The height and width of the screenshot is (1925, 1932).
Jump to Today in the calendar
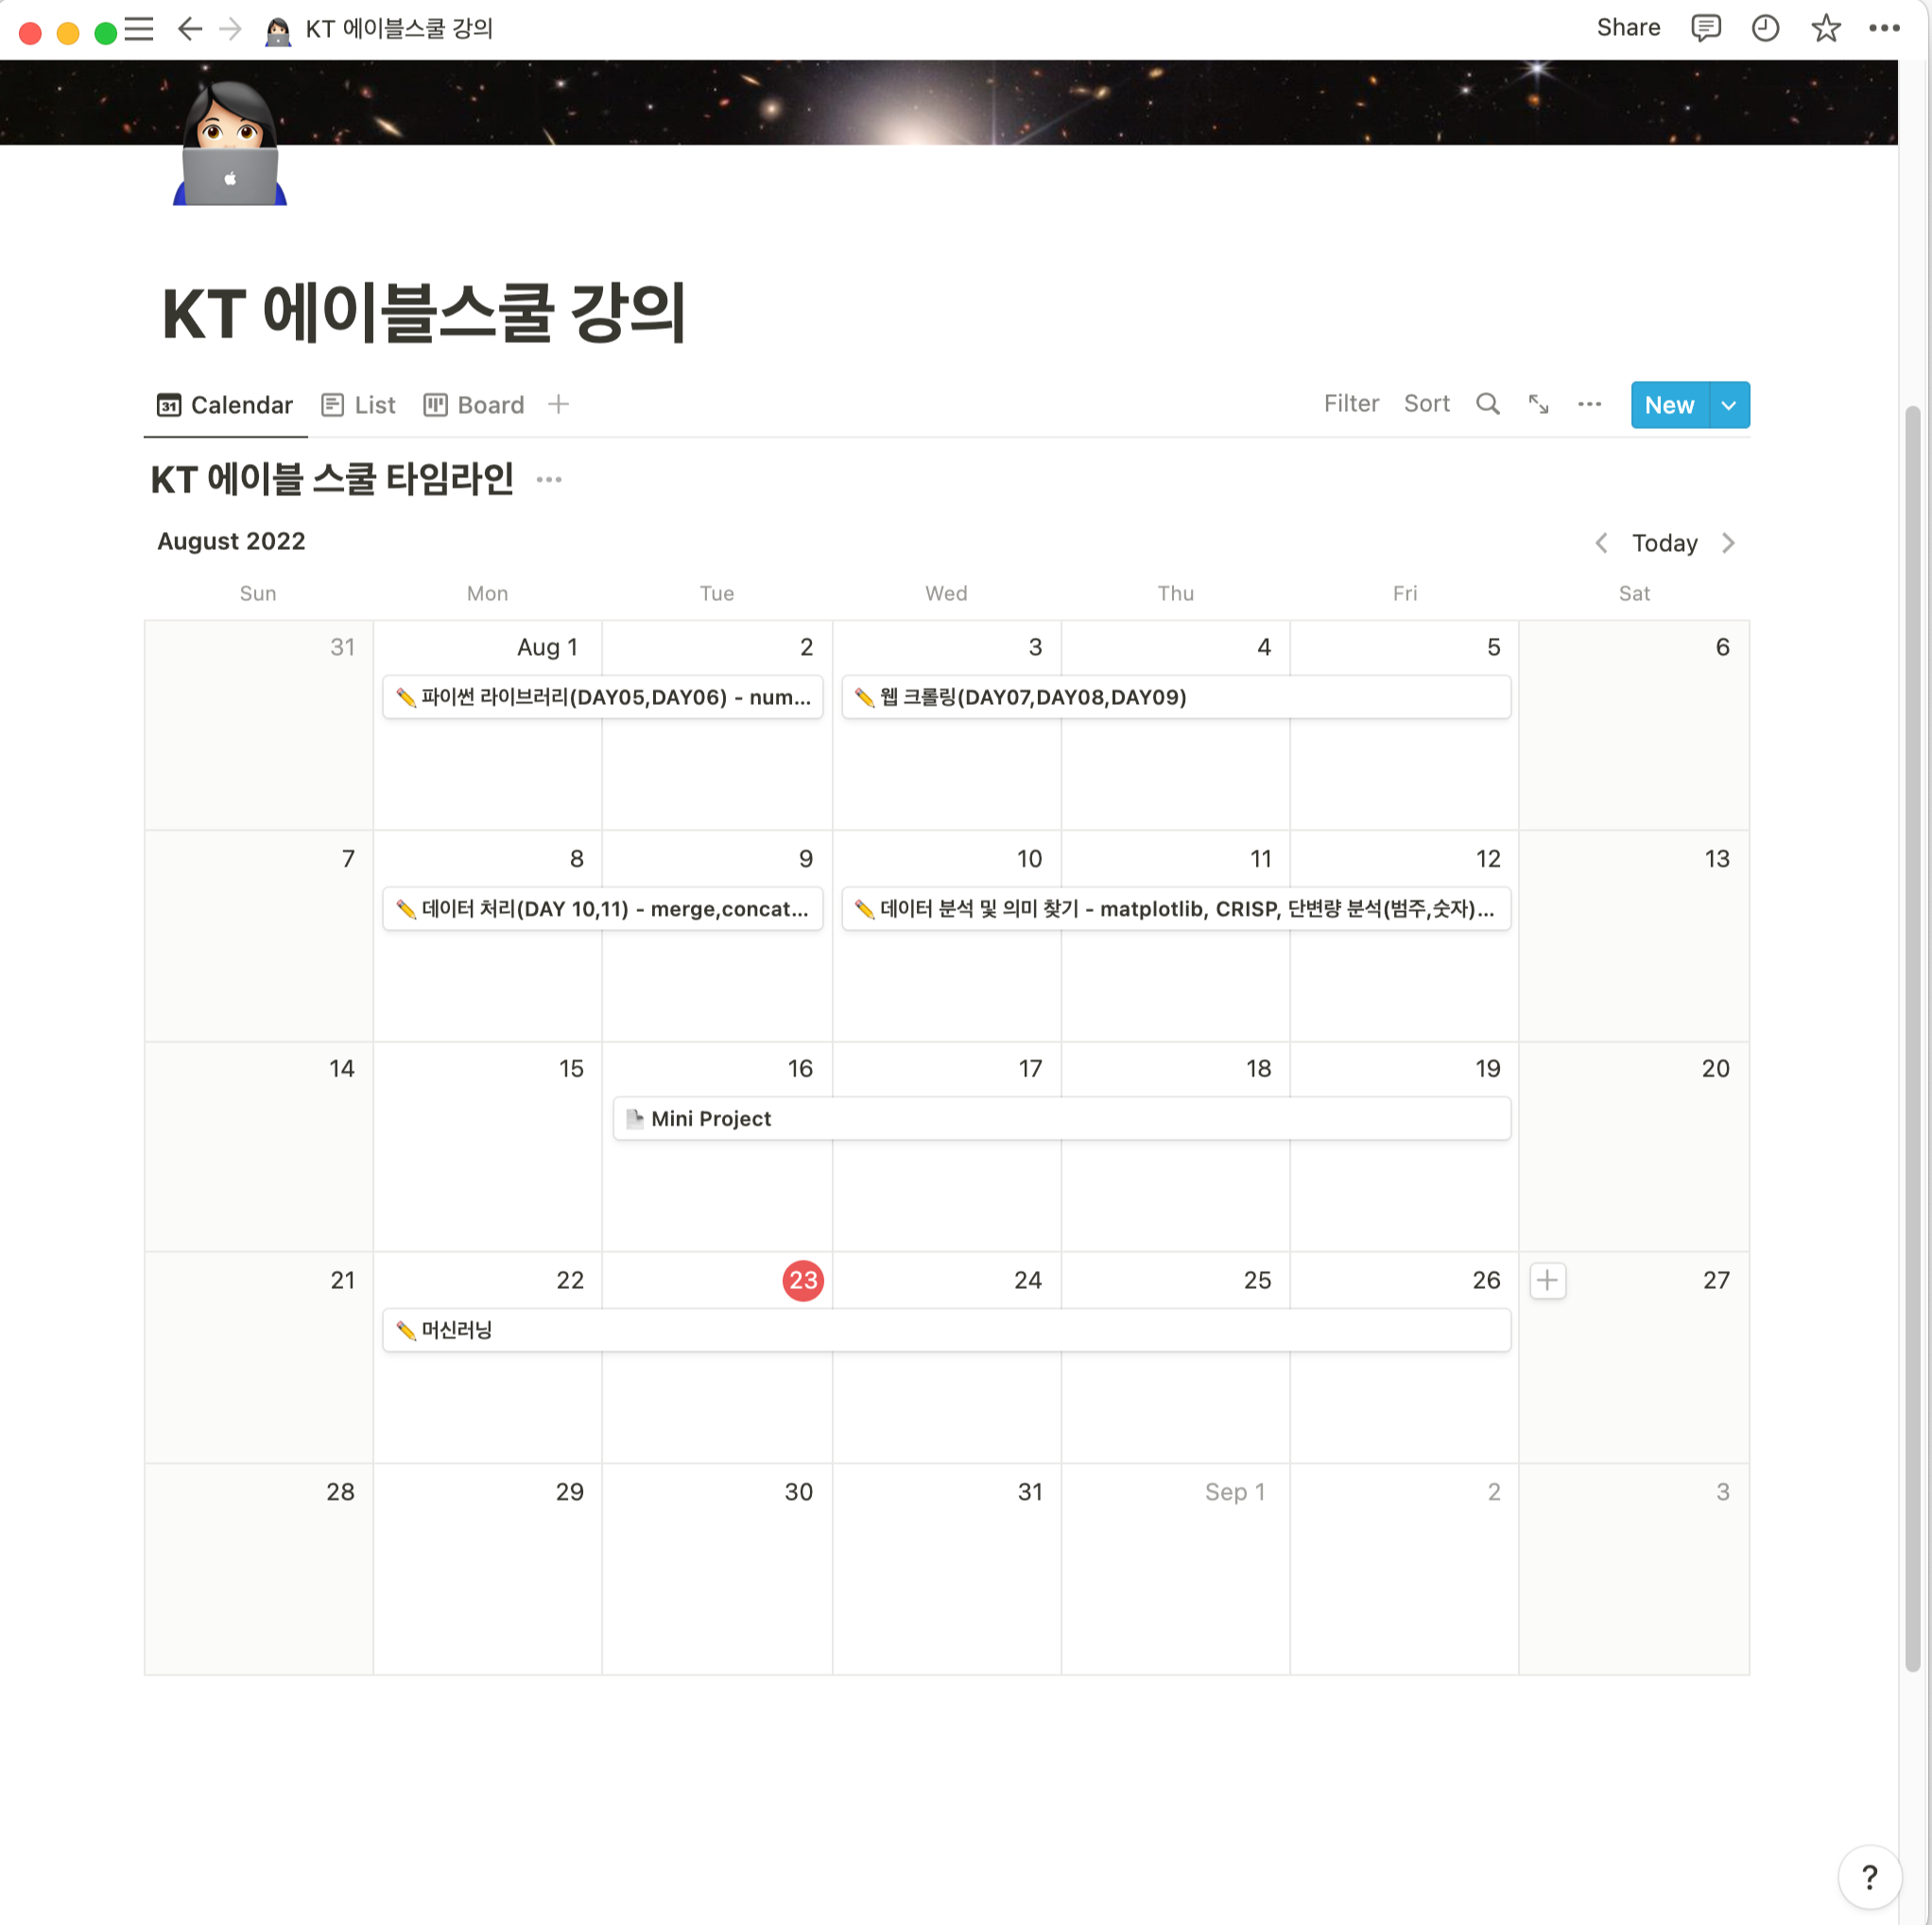click(x=1664, y=543)
